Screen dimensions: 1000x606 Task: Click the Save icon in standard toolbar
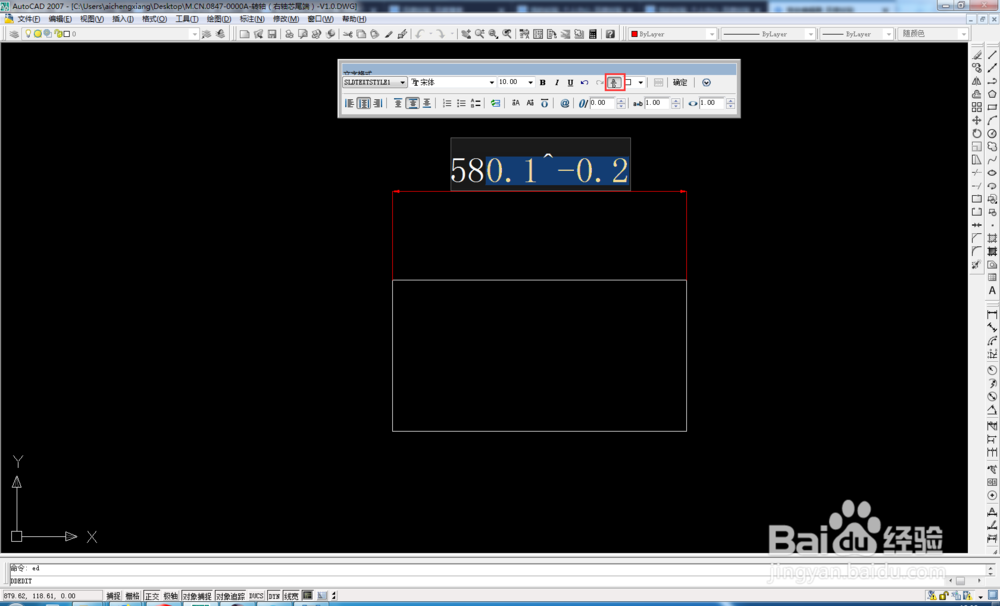point(272,34)
